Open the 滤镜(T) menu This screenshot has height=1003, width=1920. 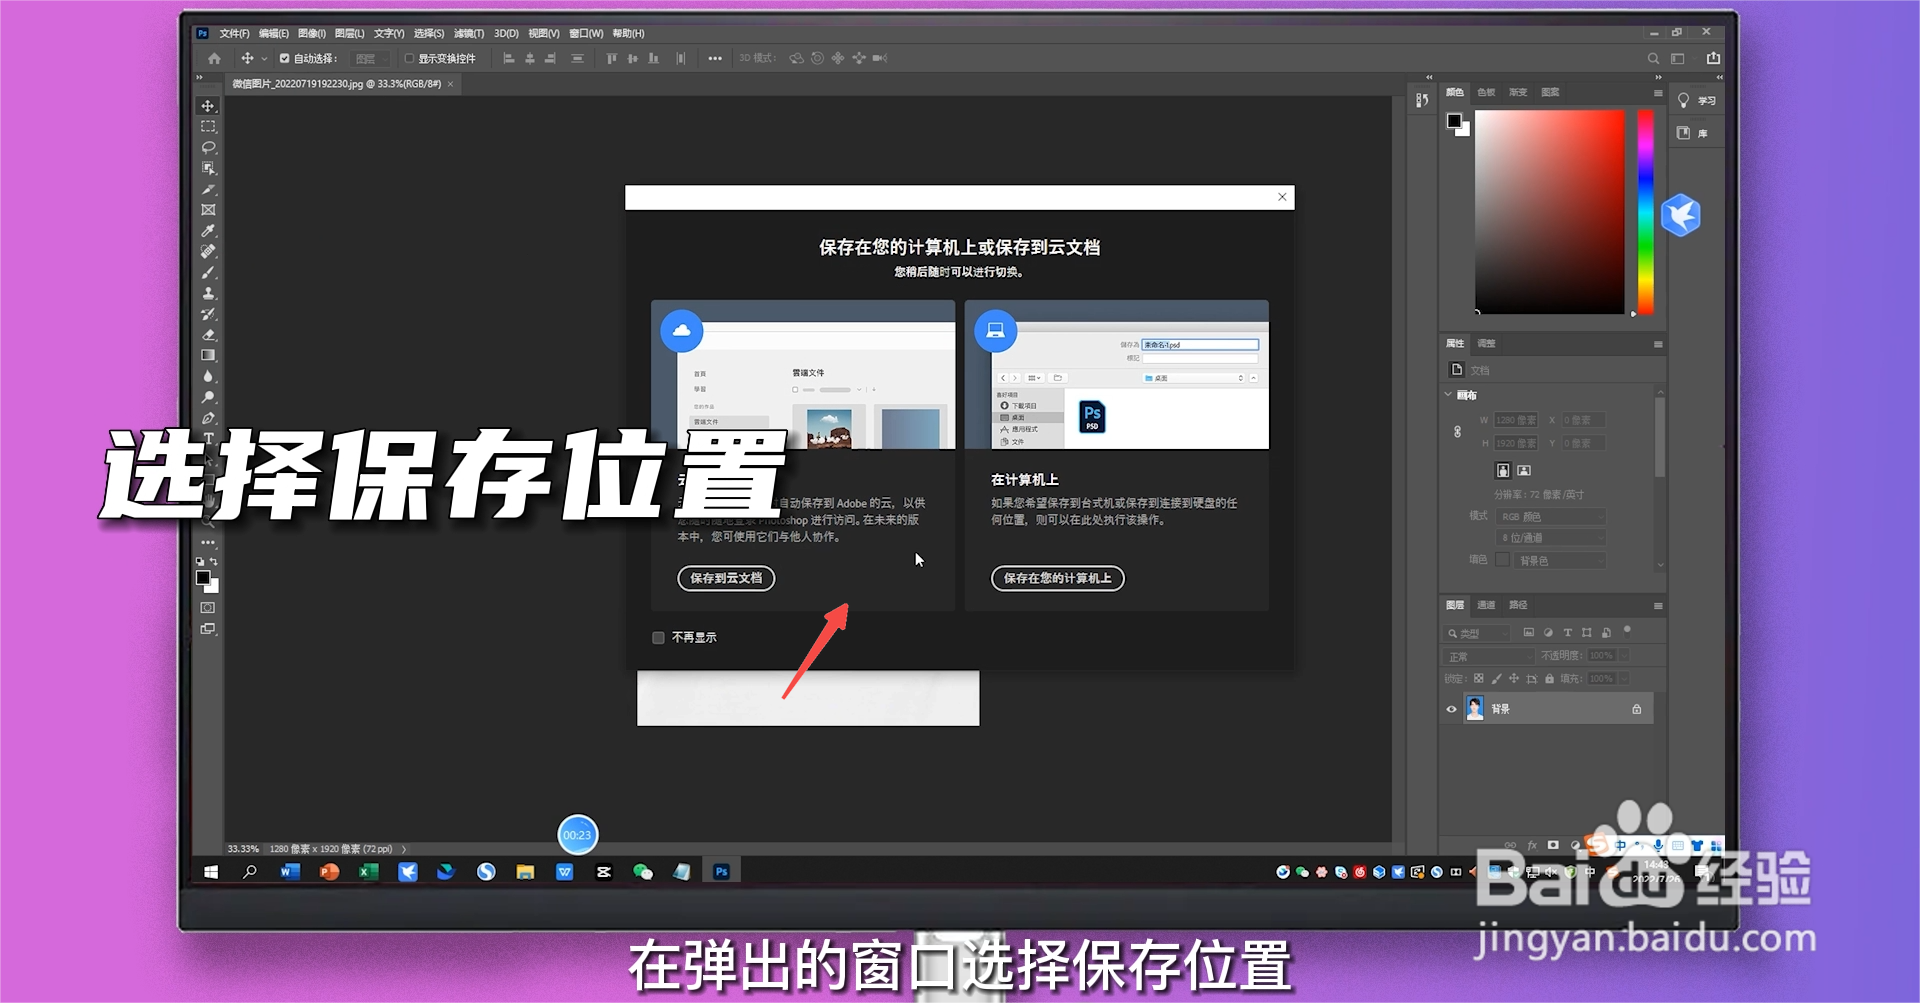469,33
